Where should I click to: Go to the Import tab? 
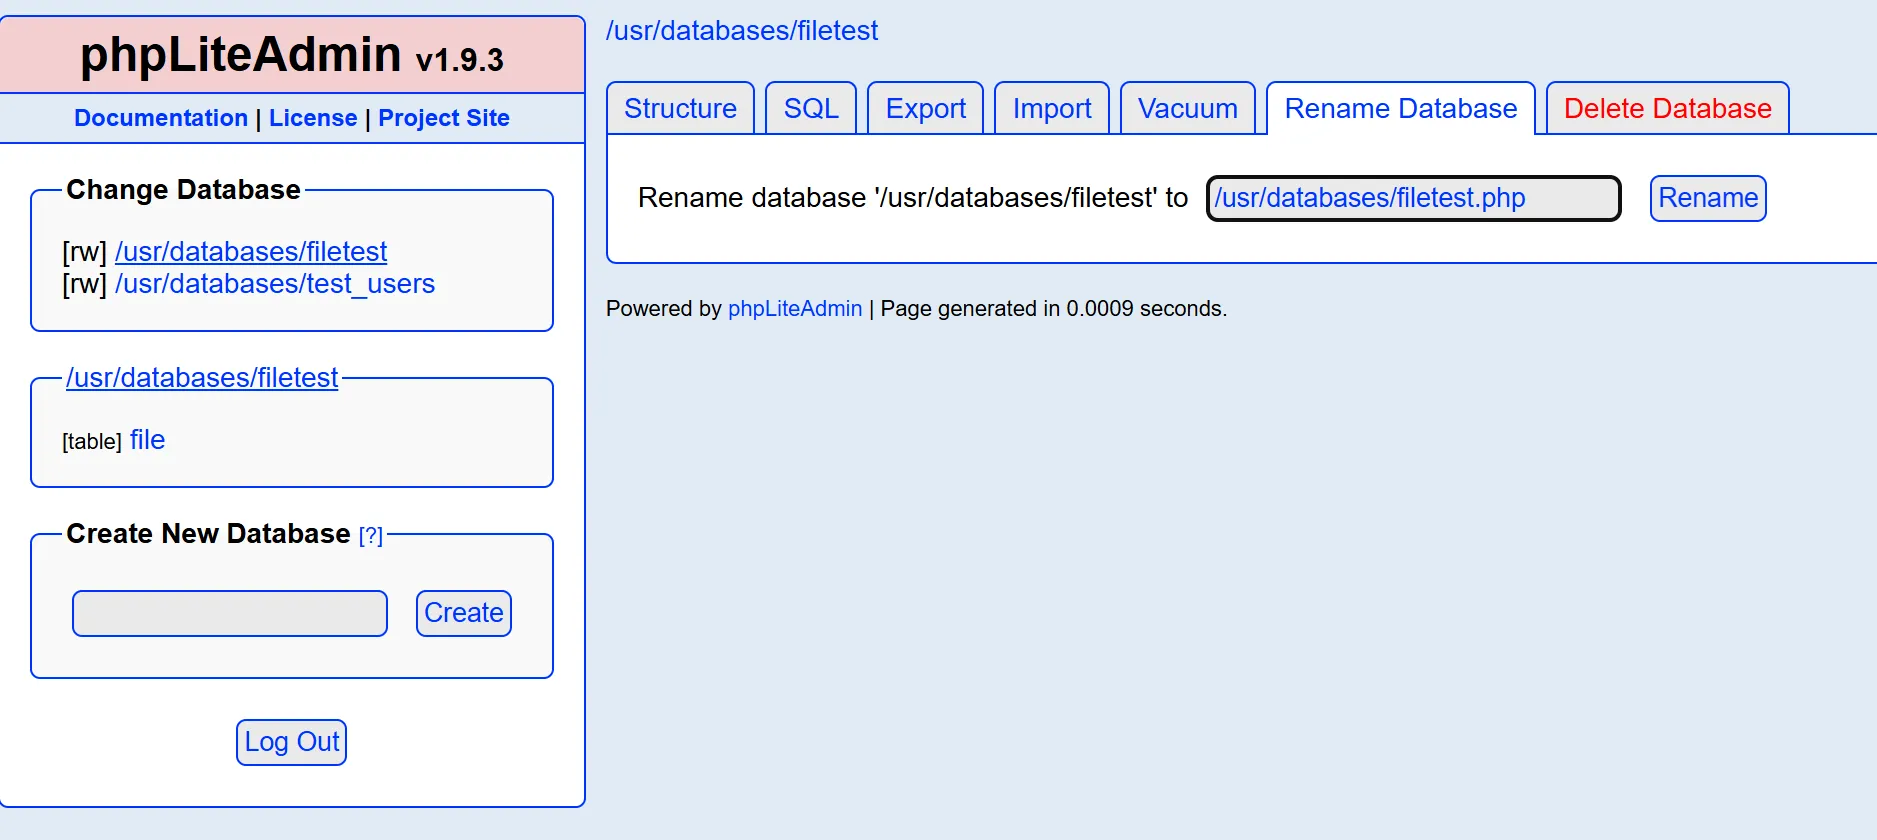pyautogui.click(x=1051, y=108)
